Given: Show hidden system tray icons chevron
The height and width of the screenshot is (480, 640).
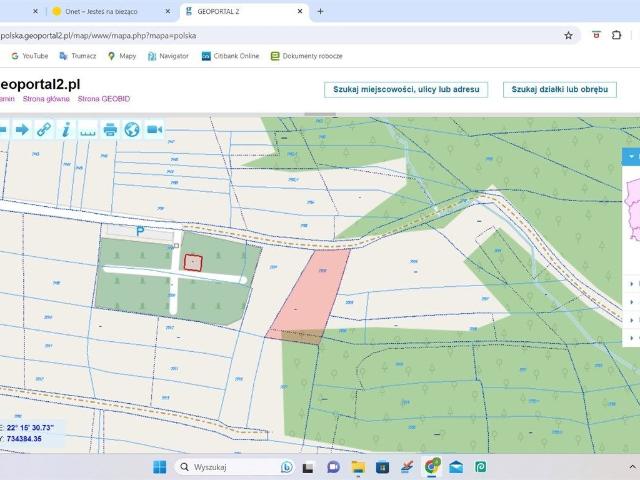Looking at the screenshot, I should 633,467.
